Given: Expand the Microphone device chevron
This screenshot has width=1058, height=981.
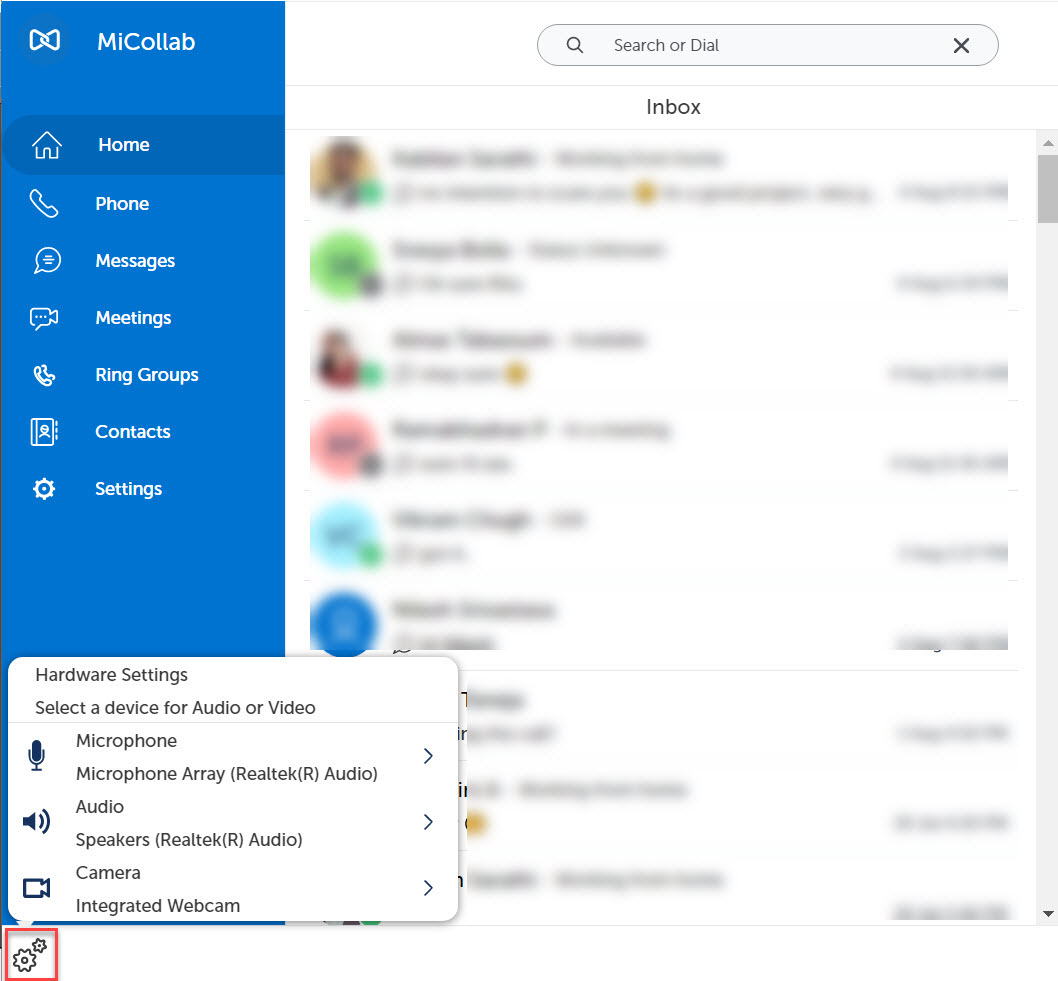Looking at the screenshot, I should [428, 756].
